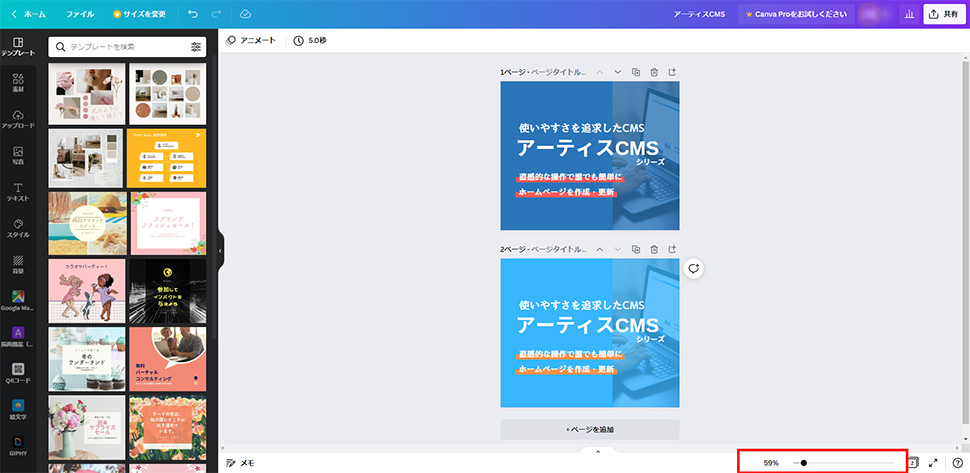Click the canvas vertical scrollbar
Viewport: 970px width, 473px height.
click(x=966, y=244)
